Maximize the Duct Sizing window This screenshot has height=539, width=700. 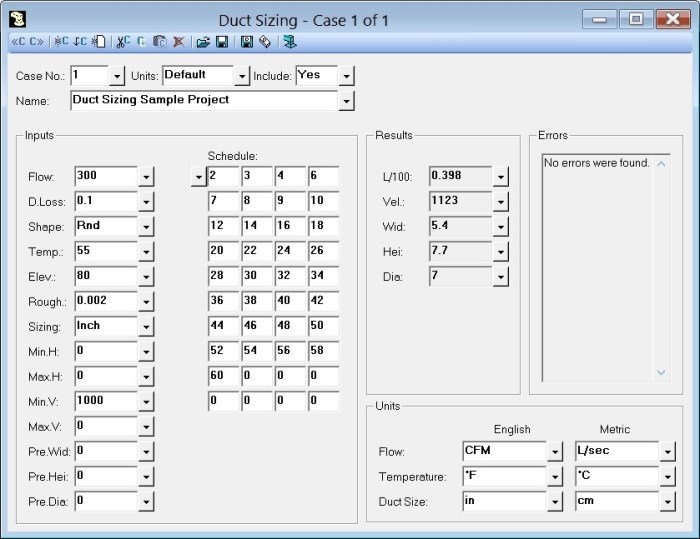click(x=636, y=19)
